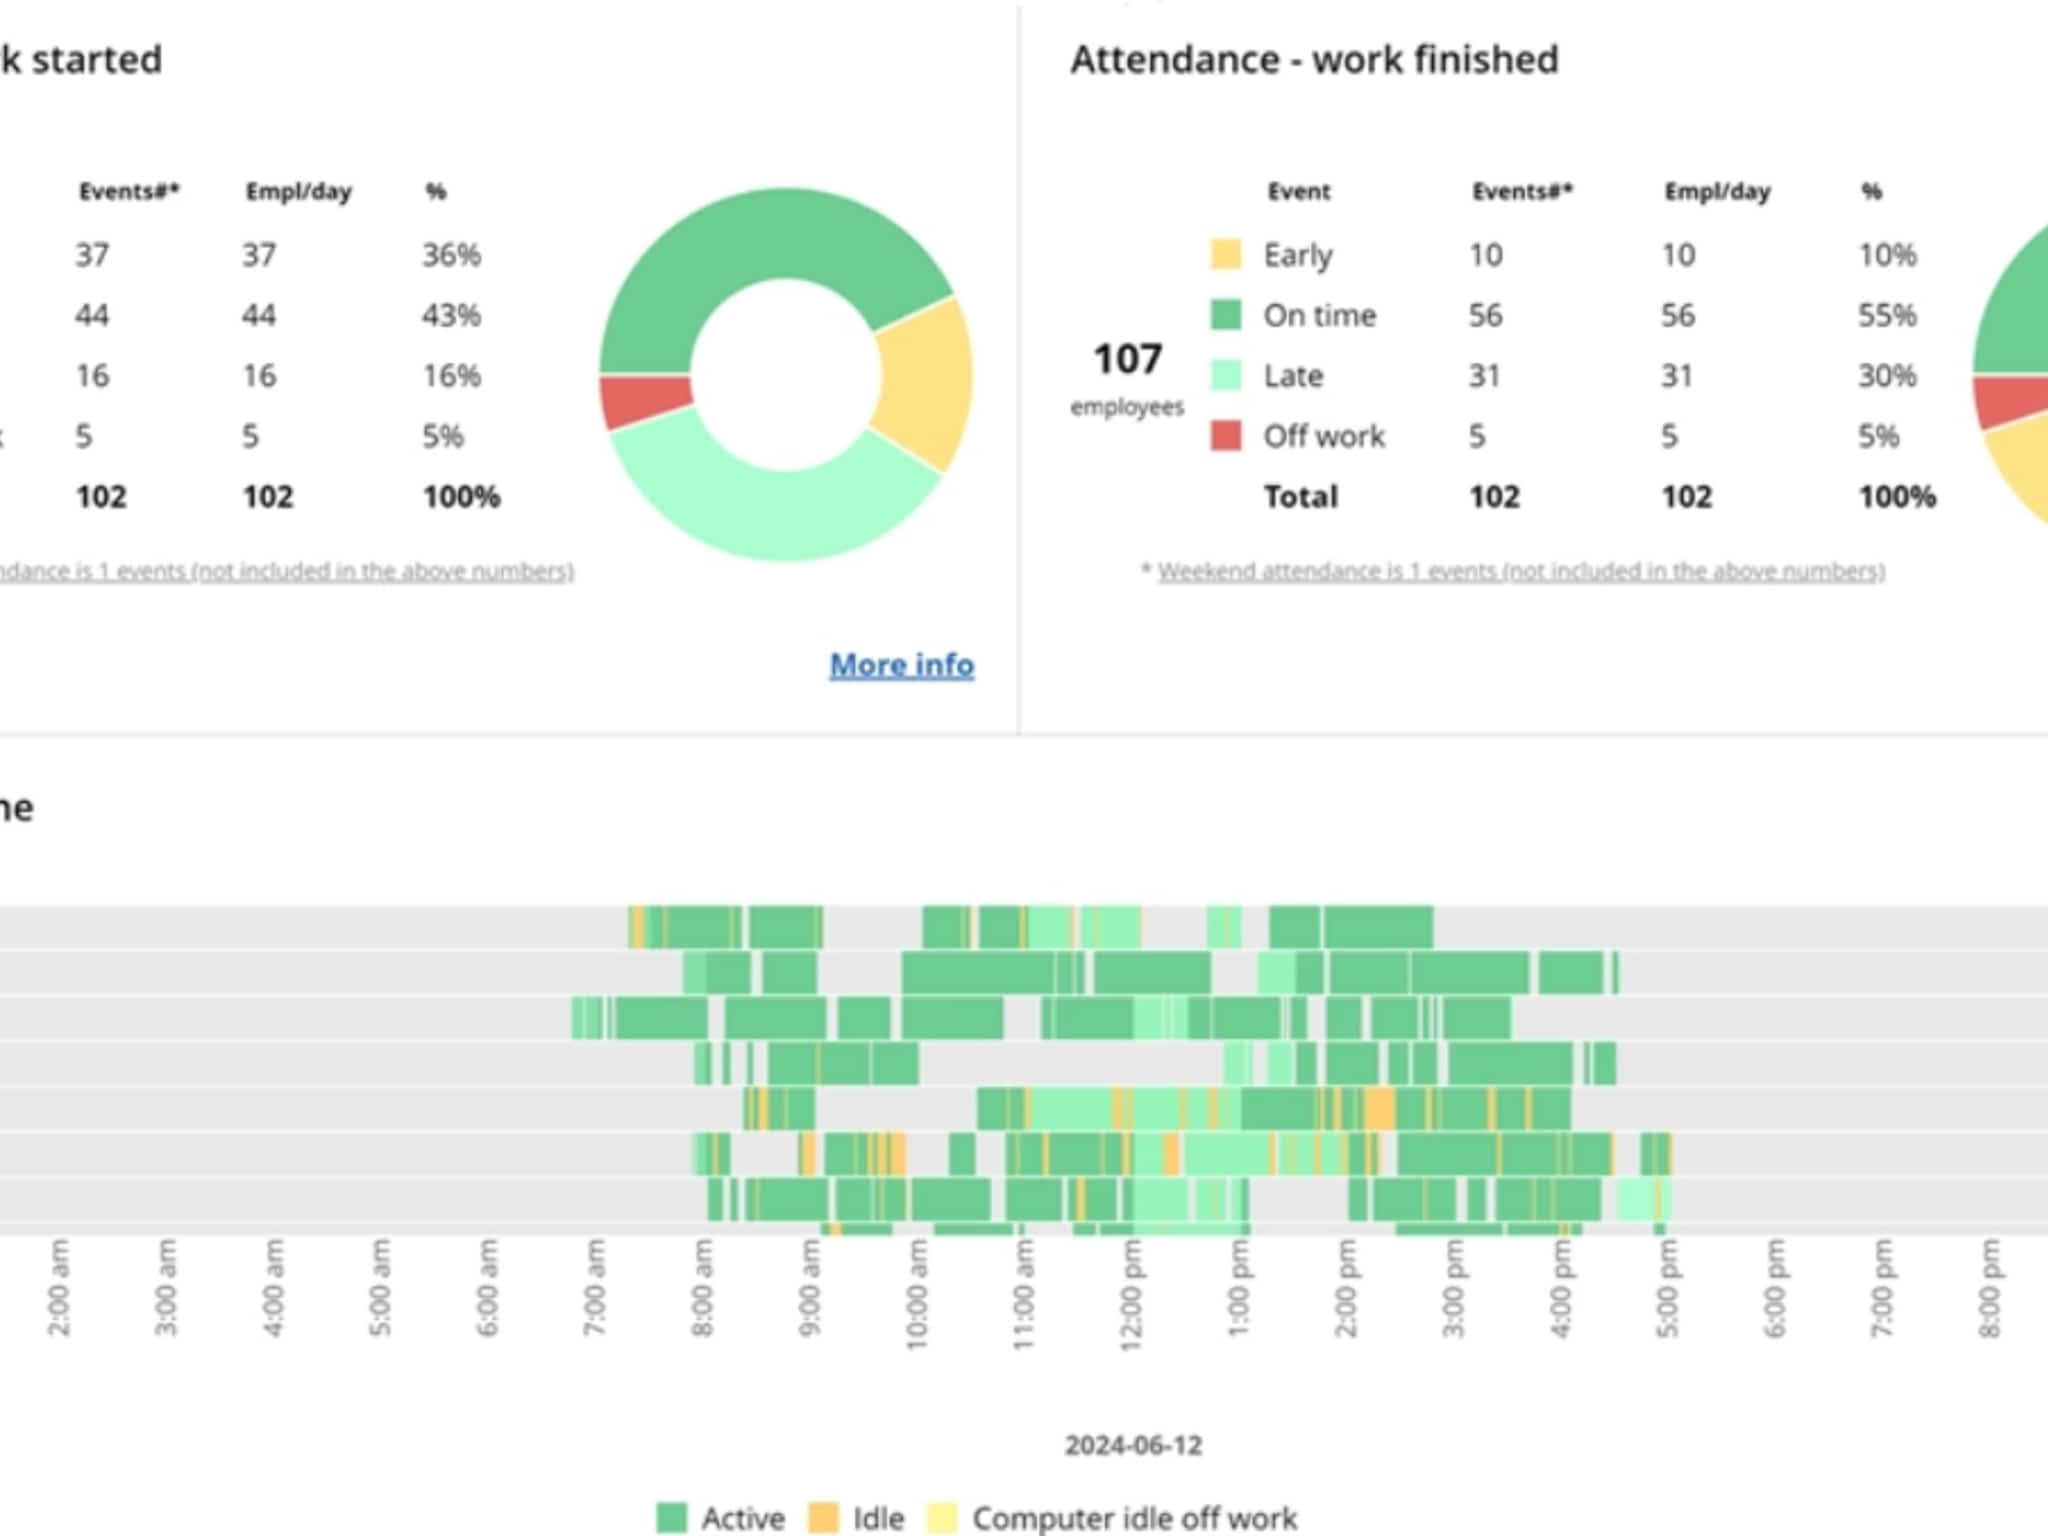Click the Weekend attendance footnote link

coord(1520,571)
